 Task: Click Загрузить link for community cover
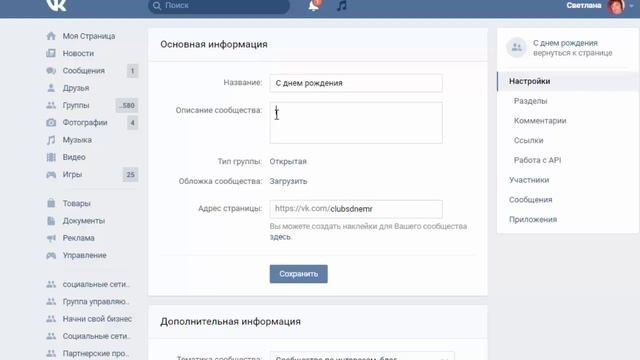[288, 181]
